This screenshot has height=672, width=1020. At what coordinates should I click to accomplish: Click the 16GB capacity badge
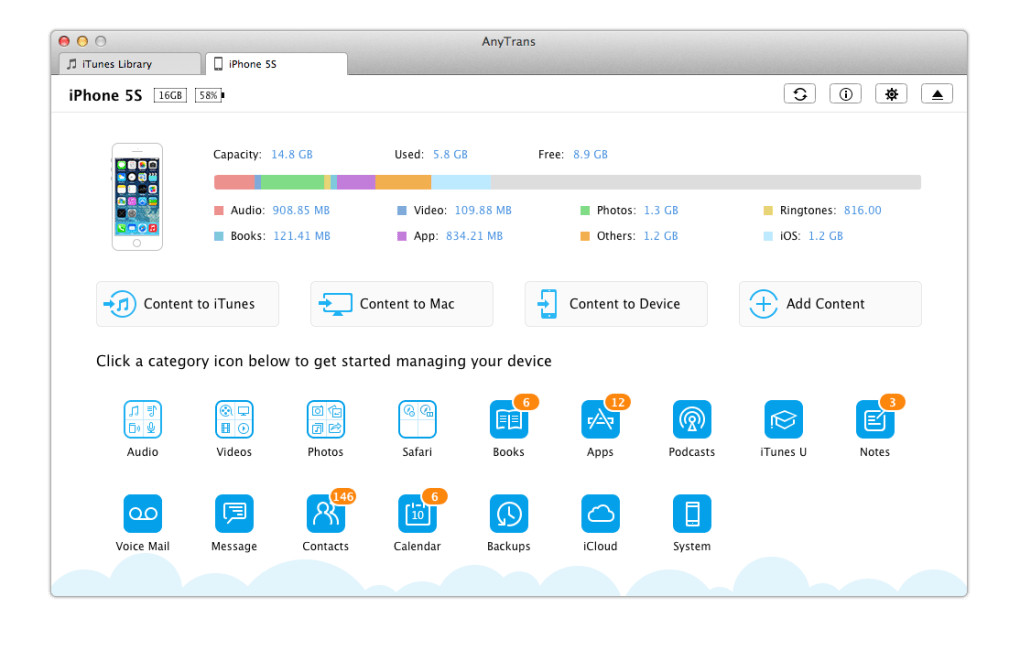tap(170, 96)
